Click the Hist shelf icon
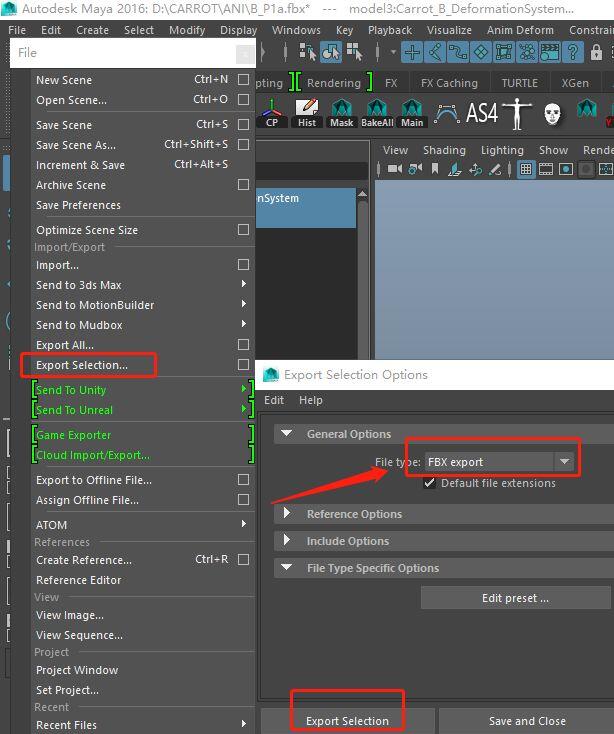Screen dimensions: 614x734 (307, 113)
